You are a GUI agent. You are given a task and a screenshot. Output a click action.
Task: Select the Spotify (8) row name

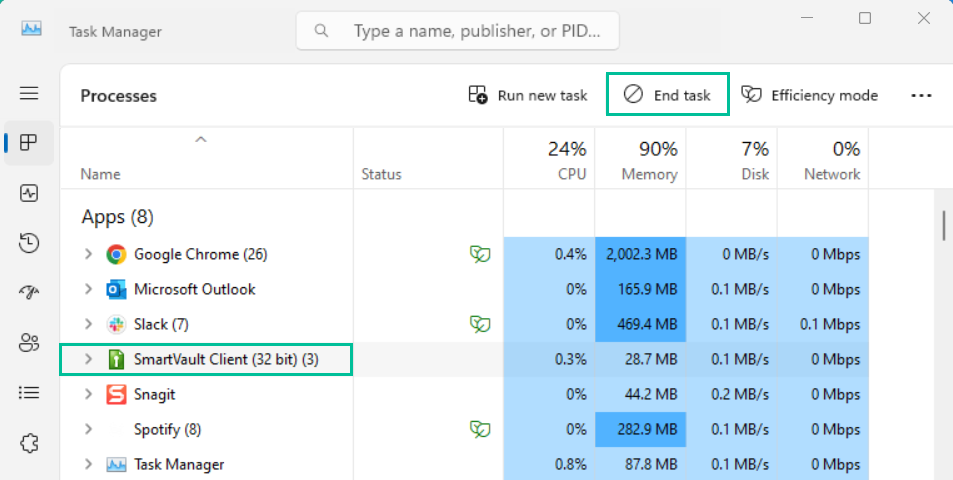[x=167, y=430]
